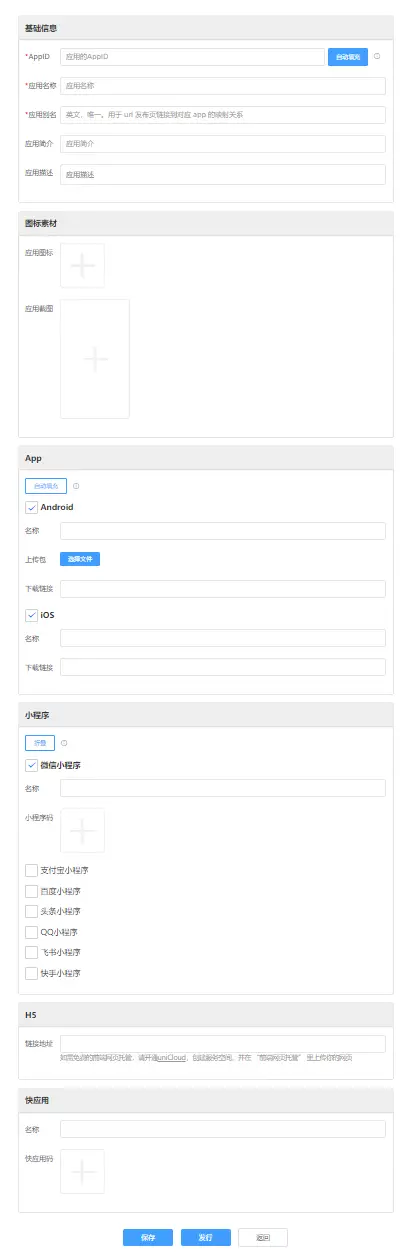The image size is (411, 1254).
Task: Enable the 支付宝小程序 checkbox
Action: click(31, 870)
